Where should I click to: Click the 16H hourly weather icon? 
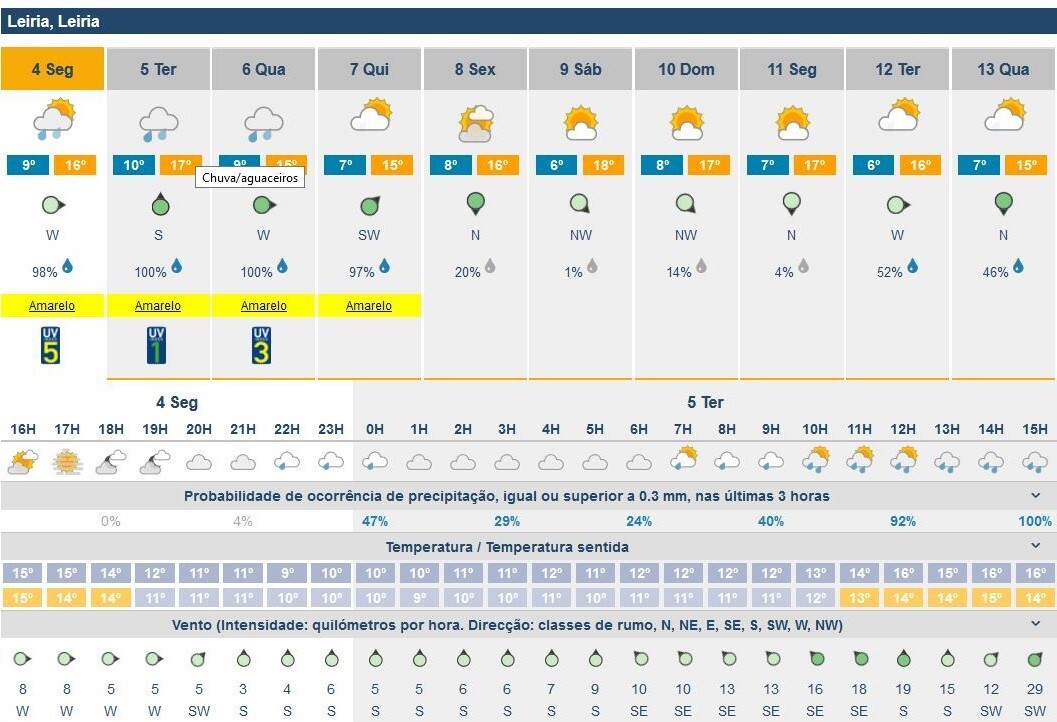pyautogui.click(x=22, y=462)
